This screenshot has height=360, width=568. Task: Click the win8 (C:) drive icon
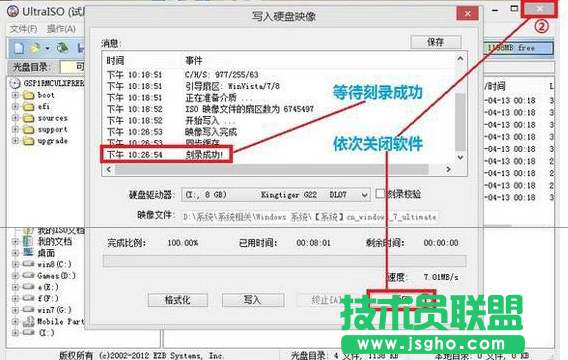28,264
